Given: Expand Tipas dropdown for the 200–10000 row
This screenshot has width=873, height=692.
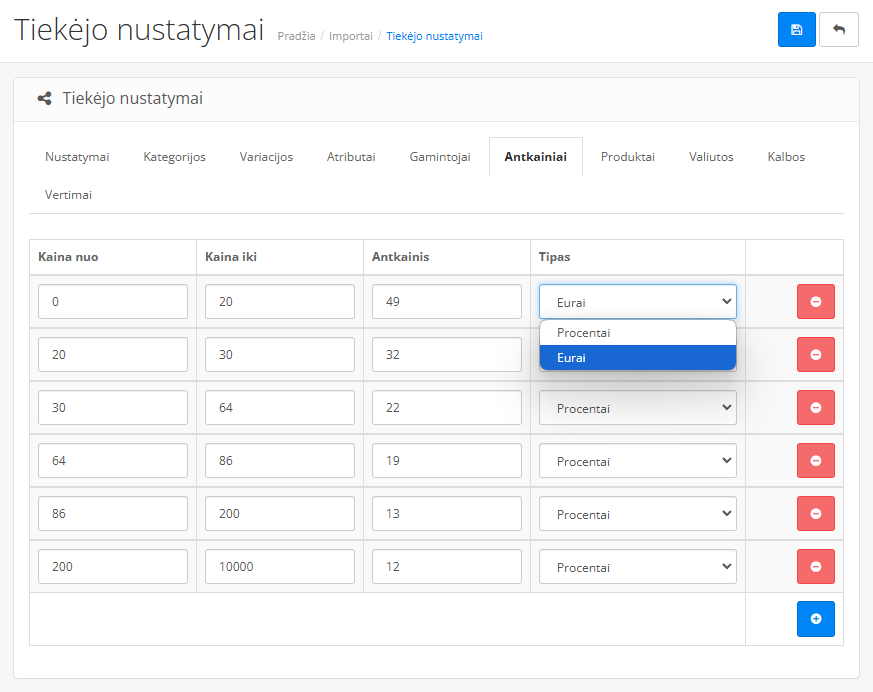Looking at the screenshot, I should 637,567.
